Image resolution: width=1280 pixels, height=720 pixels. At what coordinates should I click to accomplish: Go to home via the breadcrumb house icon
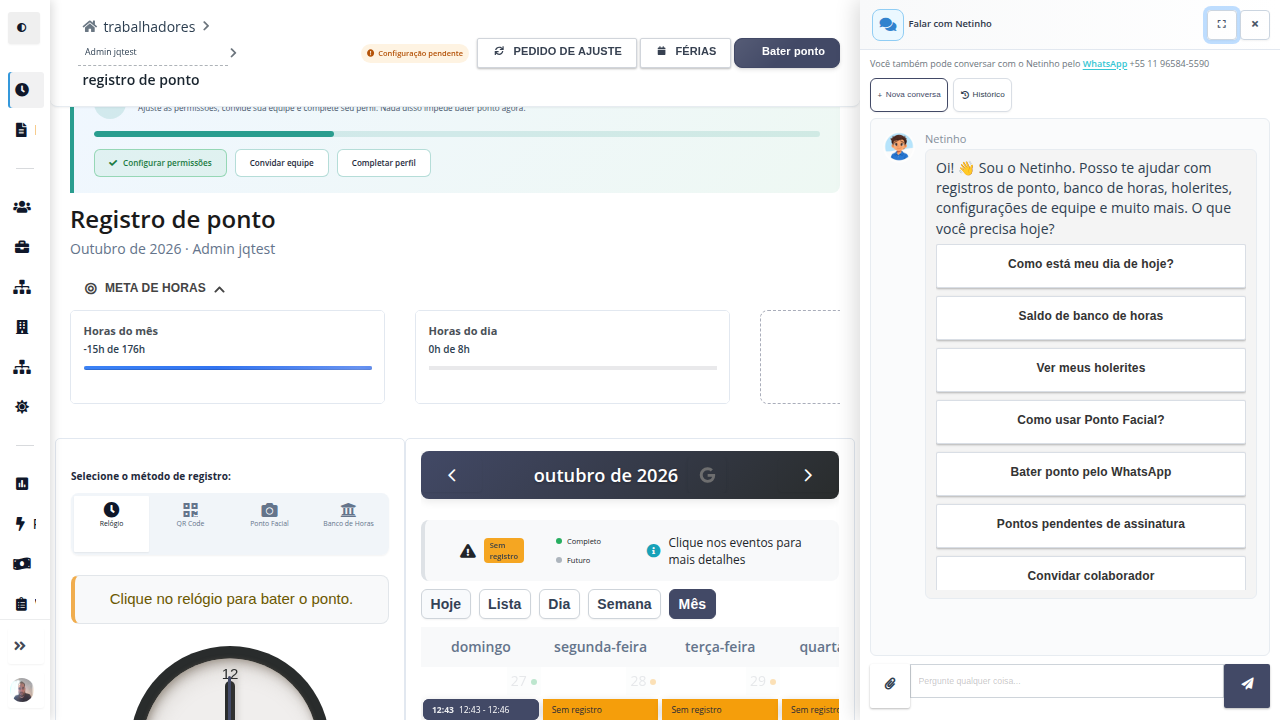(90, 26)
